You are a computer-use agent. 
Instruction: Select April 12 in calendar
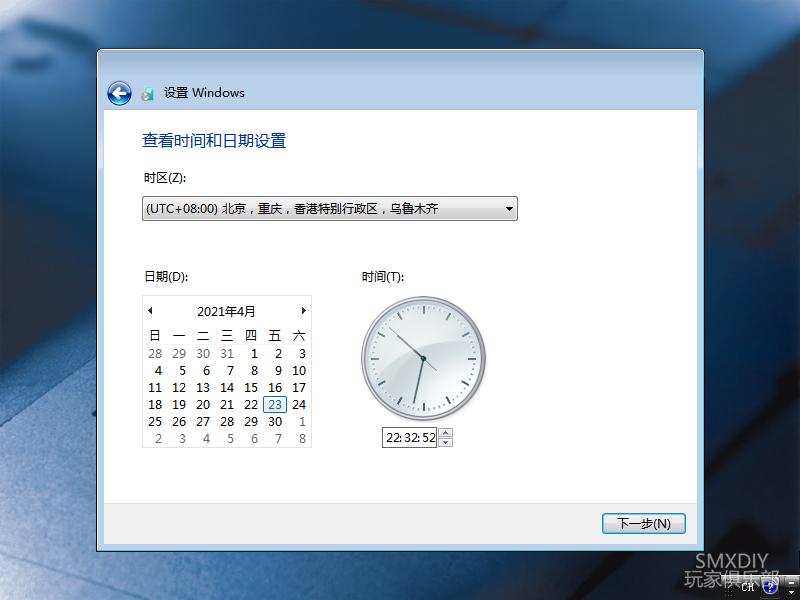point(179,388)
